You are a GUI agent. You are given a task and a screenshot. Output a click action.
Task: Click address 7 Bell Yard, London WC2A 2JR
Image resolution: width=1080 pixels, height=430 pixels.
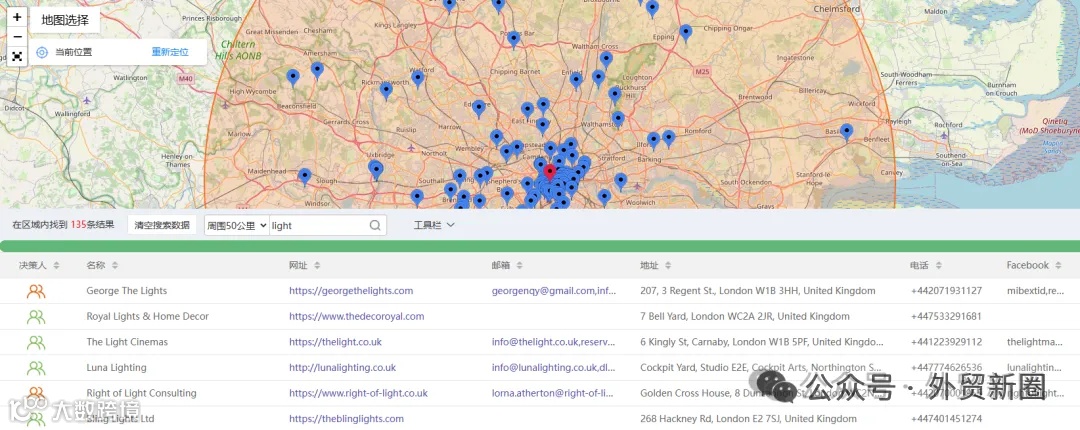point(745,316)
